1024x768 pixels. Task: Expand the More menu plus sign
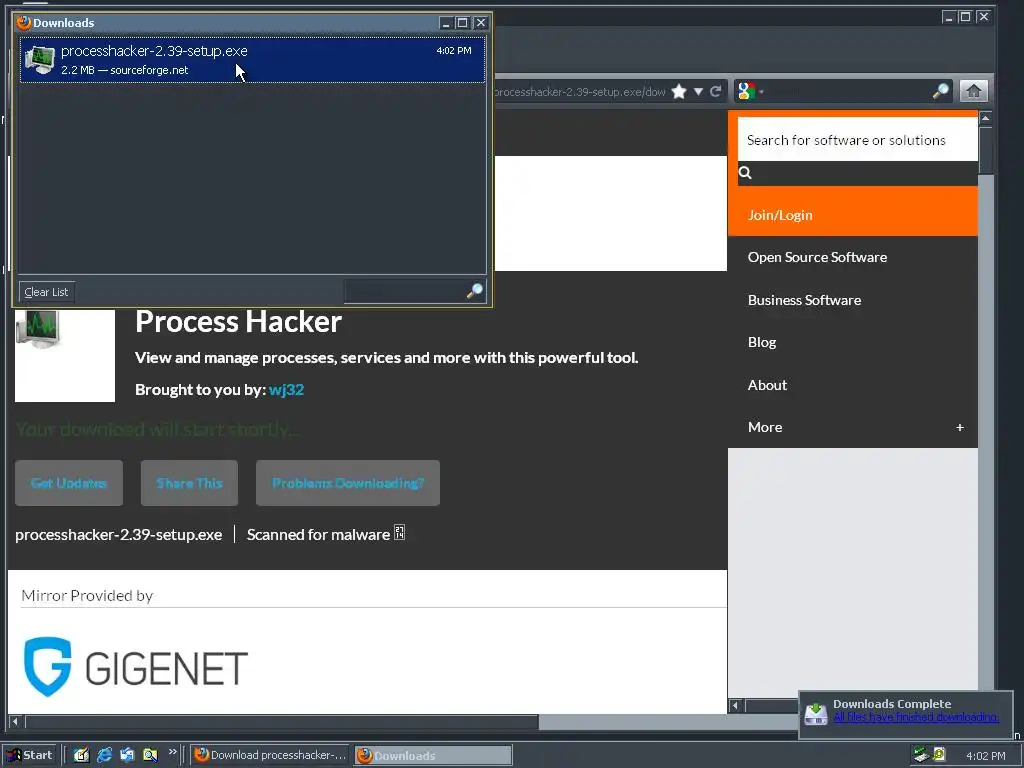959,427
